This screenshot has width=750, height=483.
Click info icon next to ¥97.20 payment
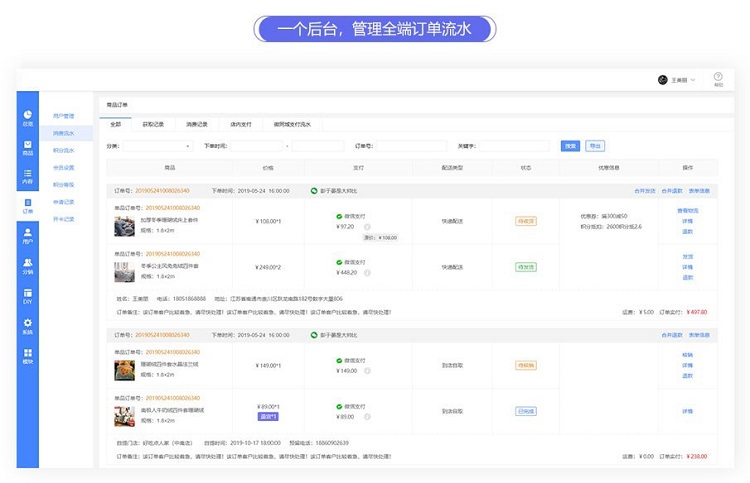tap(367, 227)
